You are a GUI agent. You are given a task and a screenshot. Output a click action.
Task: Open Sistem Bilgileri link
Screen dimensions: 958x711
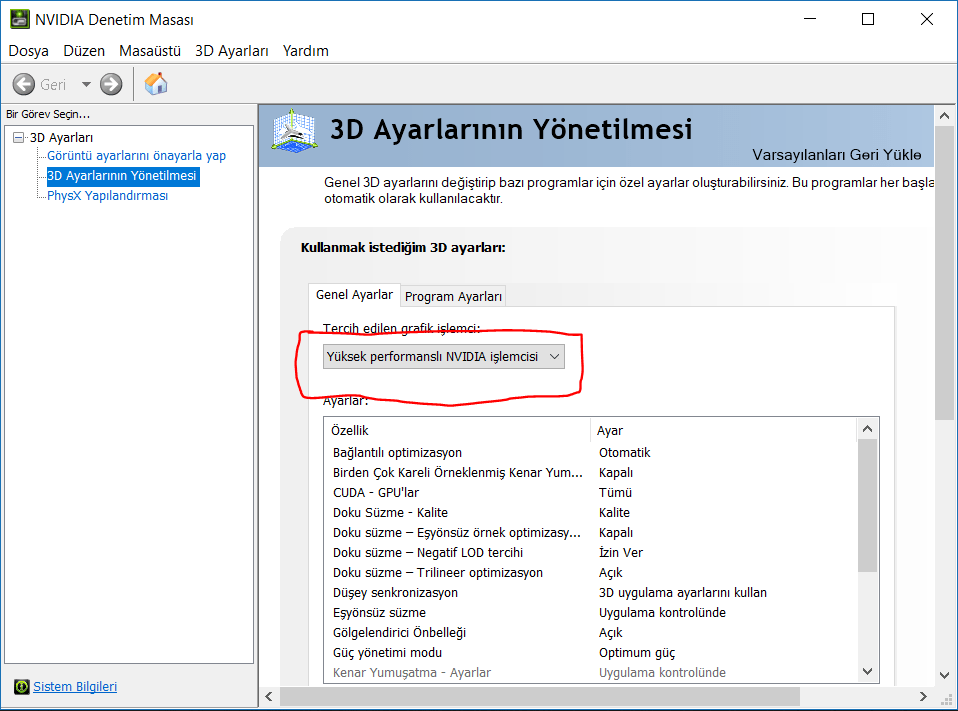tap(75, 687)
